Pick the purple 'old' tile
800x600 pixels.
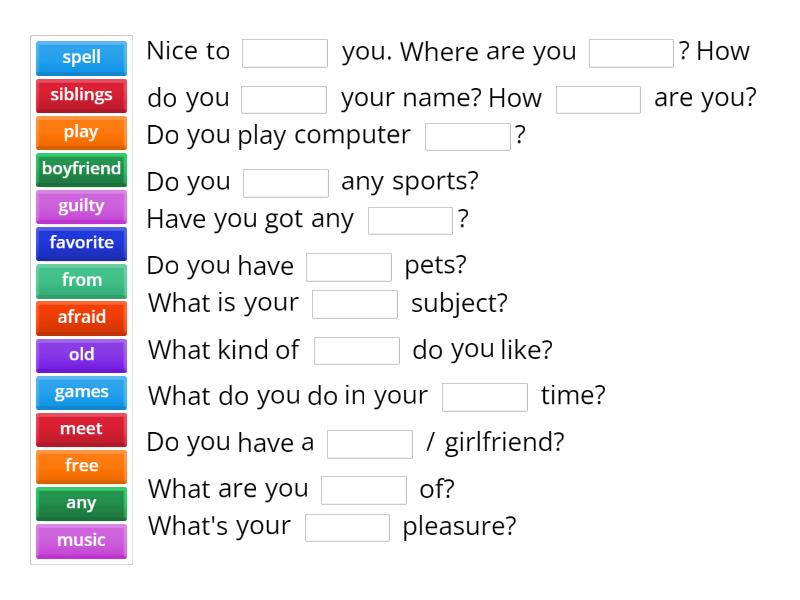click(x=80, y=355)
